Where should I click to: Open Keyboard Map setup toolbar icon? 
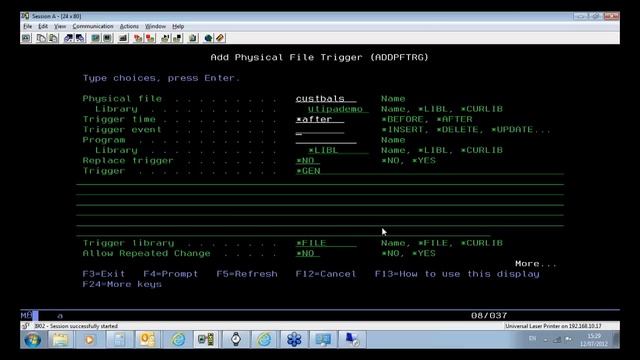pyautogui.click(x=123, y=38)
